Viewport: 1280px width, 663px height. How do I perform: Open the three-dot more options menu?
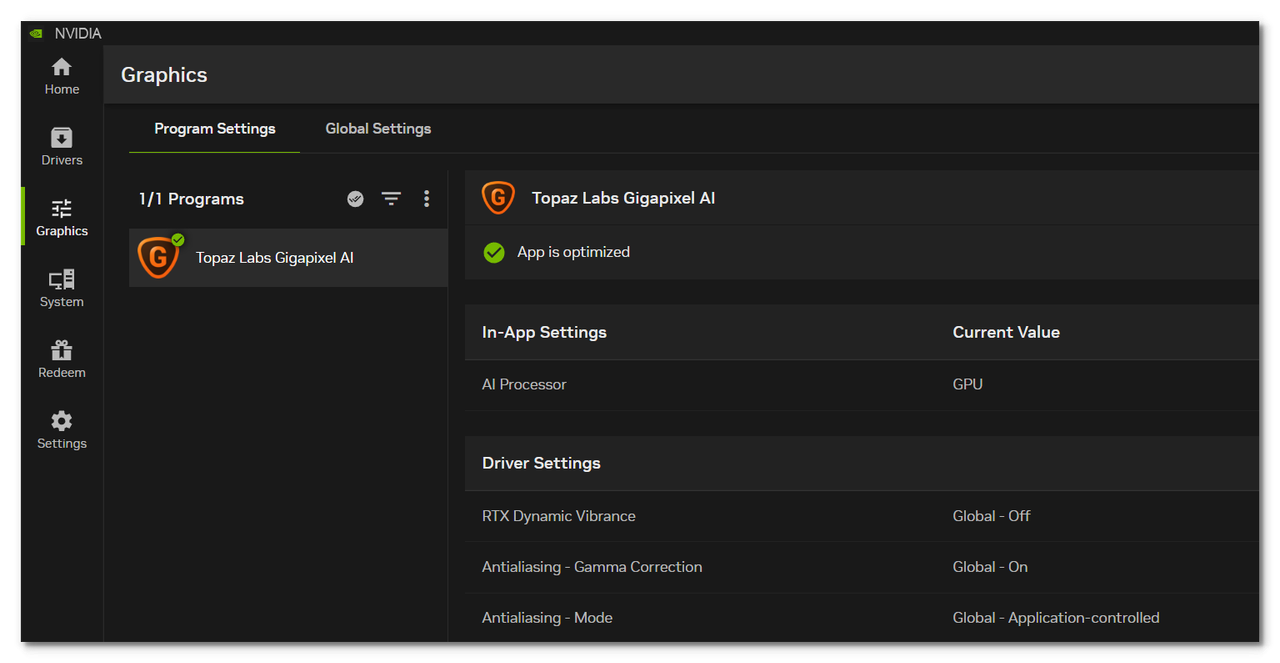point(427,199)
